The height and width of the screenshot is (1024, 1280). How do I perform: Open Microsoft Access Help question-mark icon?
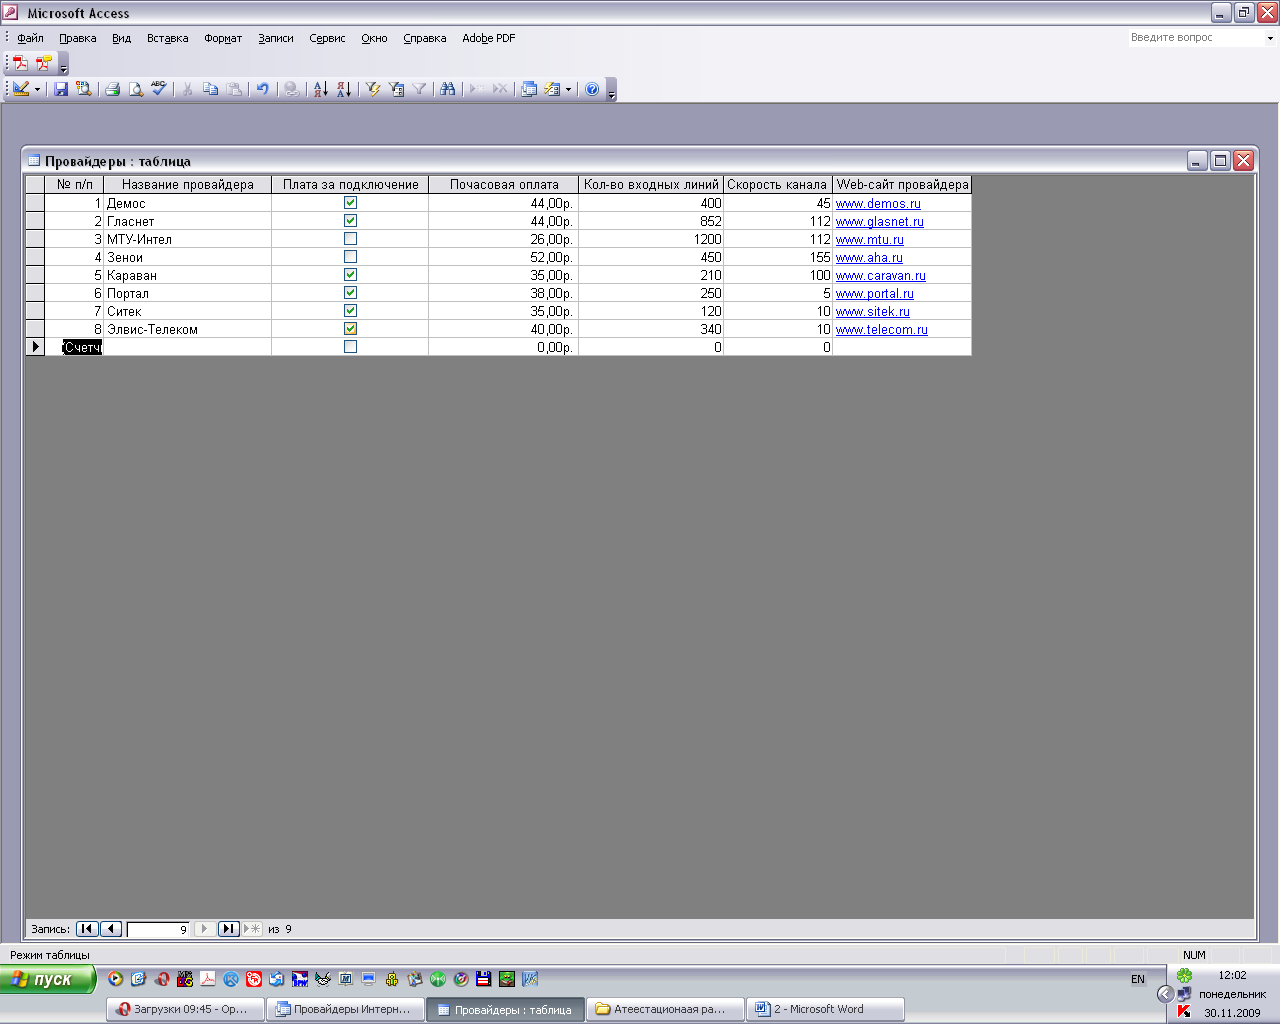tap(592, 89)
